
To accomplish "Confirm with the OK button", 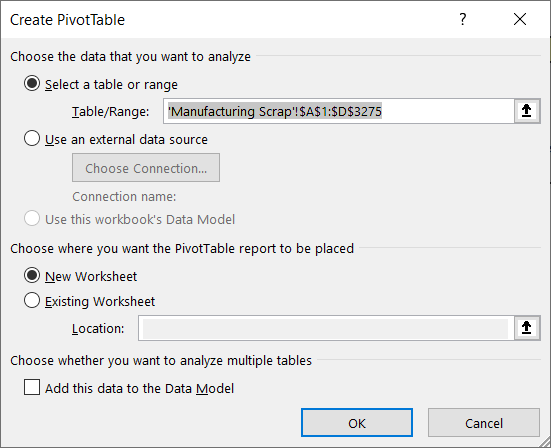I will 357,423.
